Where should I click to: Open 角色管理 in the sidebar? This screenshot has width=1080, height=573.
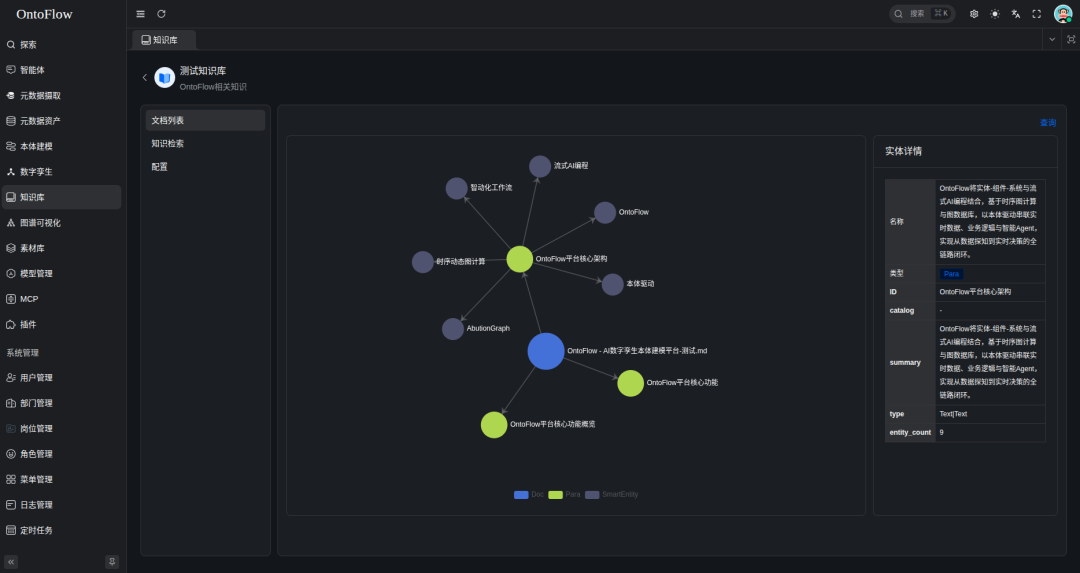62,454
